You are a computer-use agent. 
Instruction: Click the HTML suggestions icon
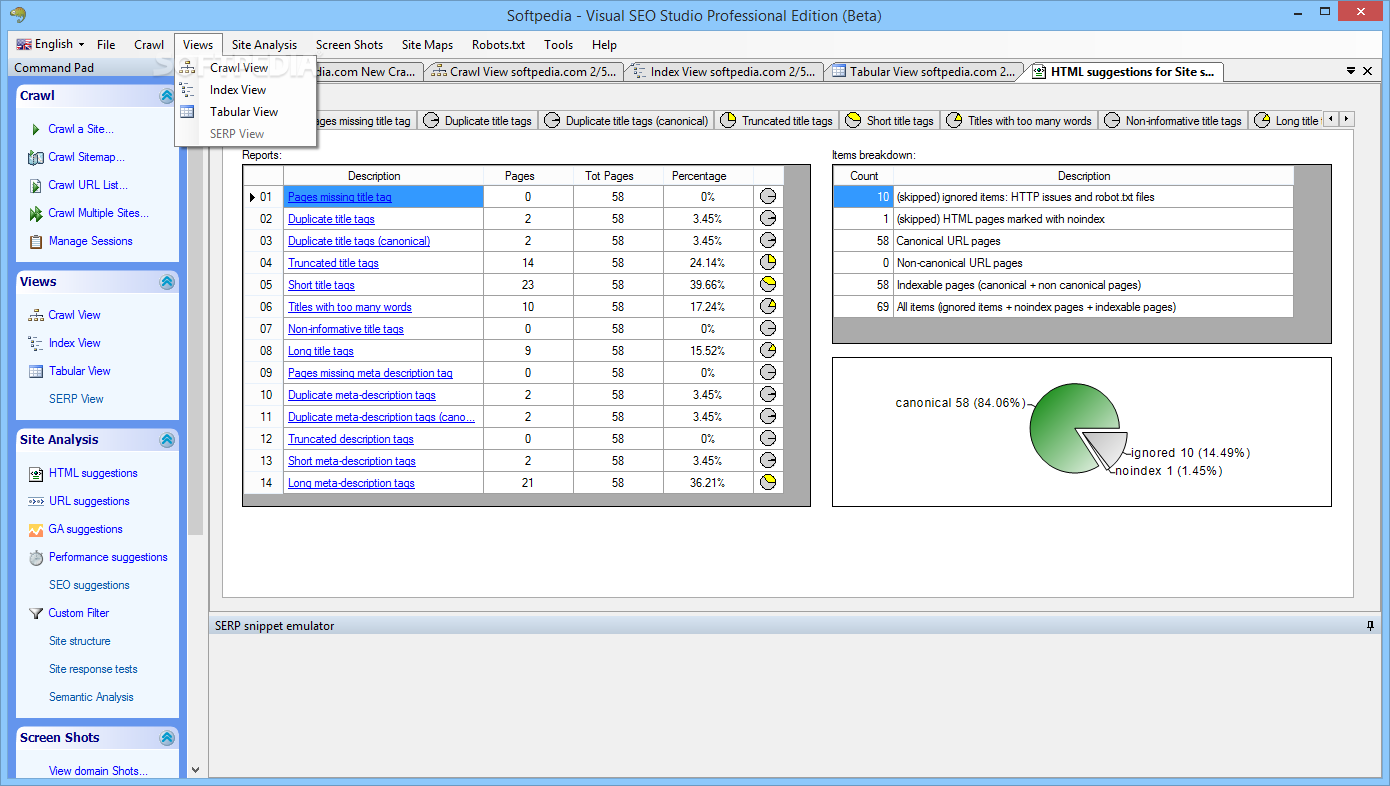tap(36, 473)
